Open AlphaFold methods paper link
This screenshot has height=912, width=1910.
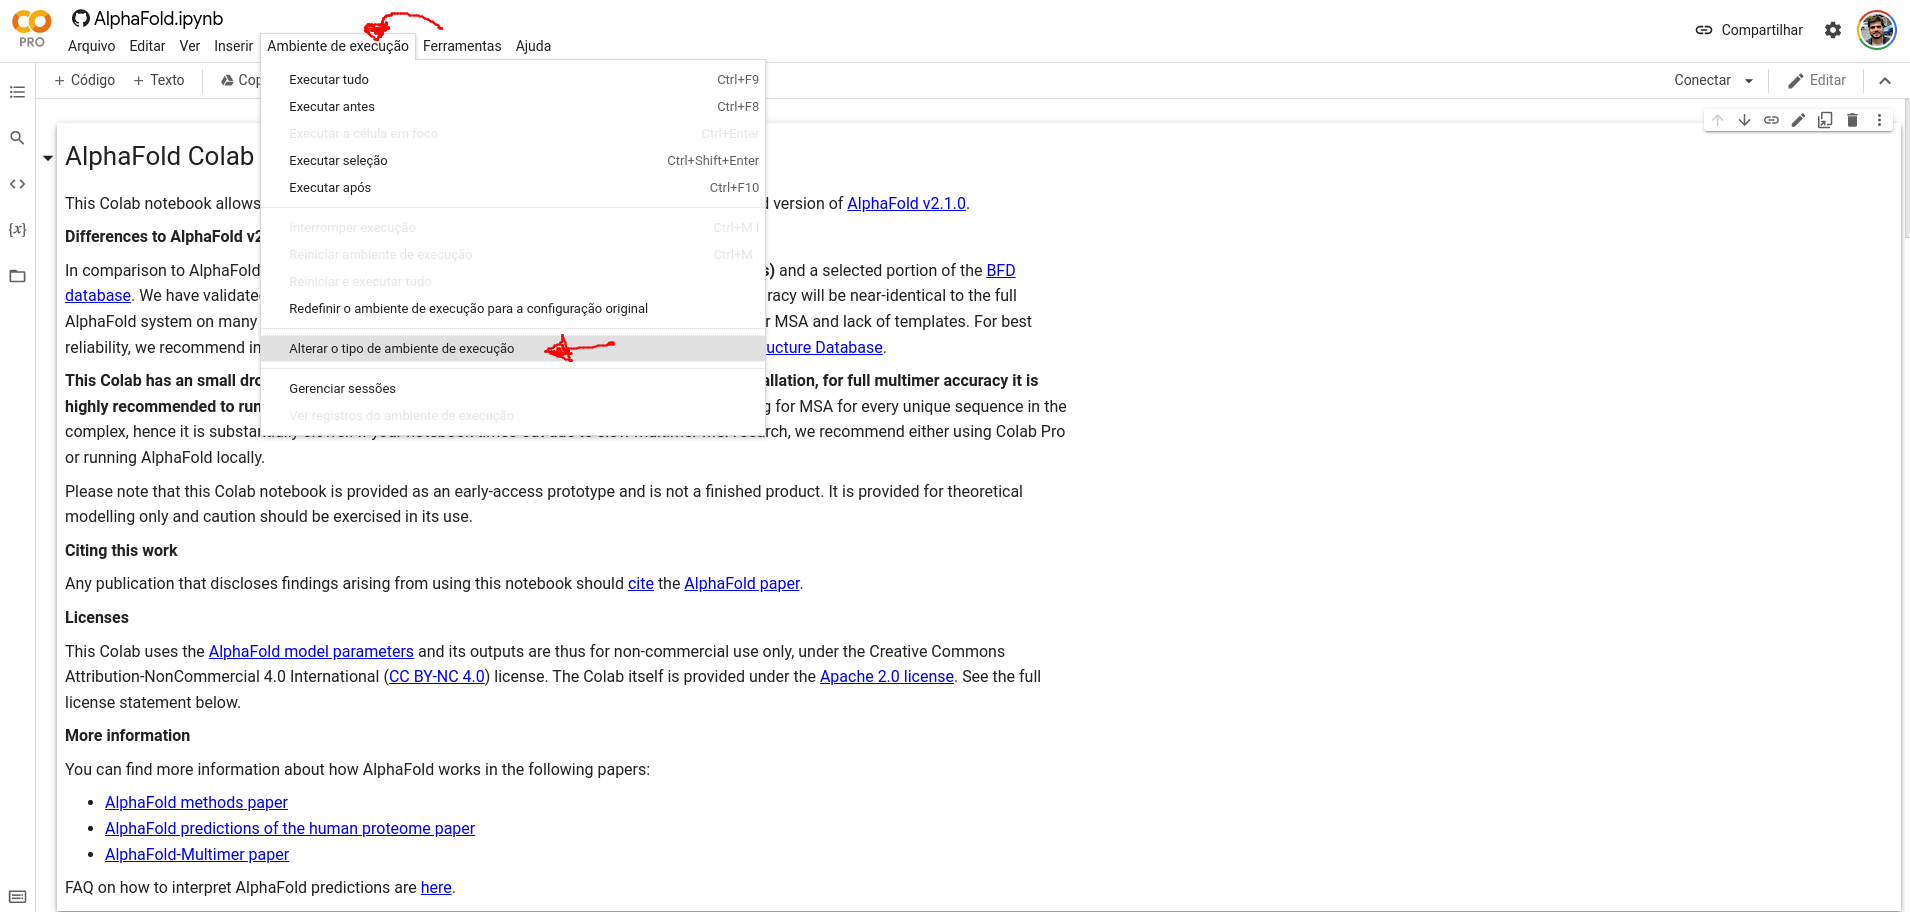[196, 803]
